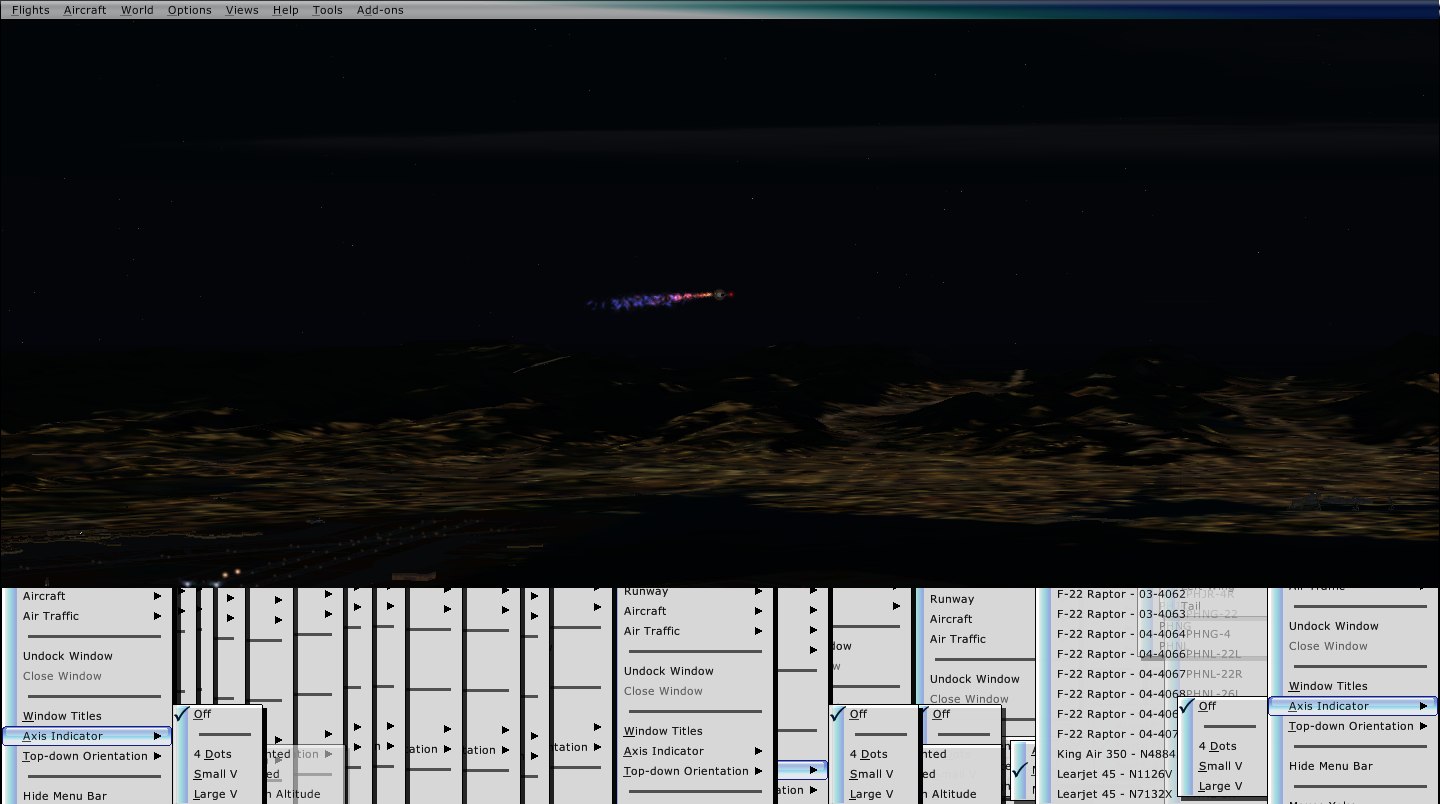Image resolution: width=1440 pixels, height=804 pixels.
Task: Select Large V in rightmost axis submenu
Action: coord(1220,786)
